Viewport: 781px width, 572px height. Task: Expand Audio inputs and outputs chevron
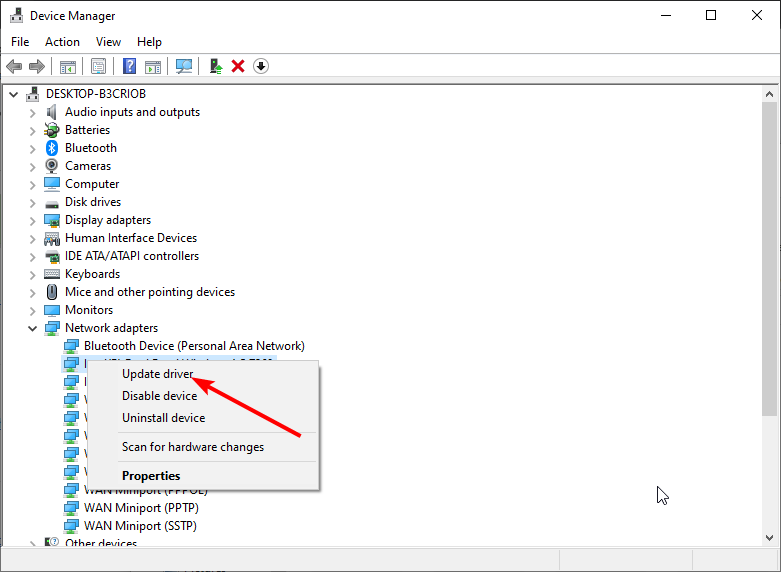point(33,113)
